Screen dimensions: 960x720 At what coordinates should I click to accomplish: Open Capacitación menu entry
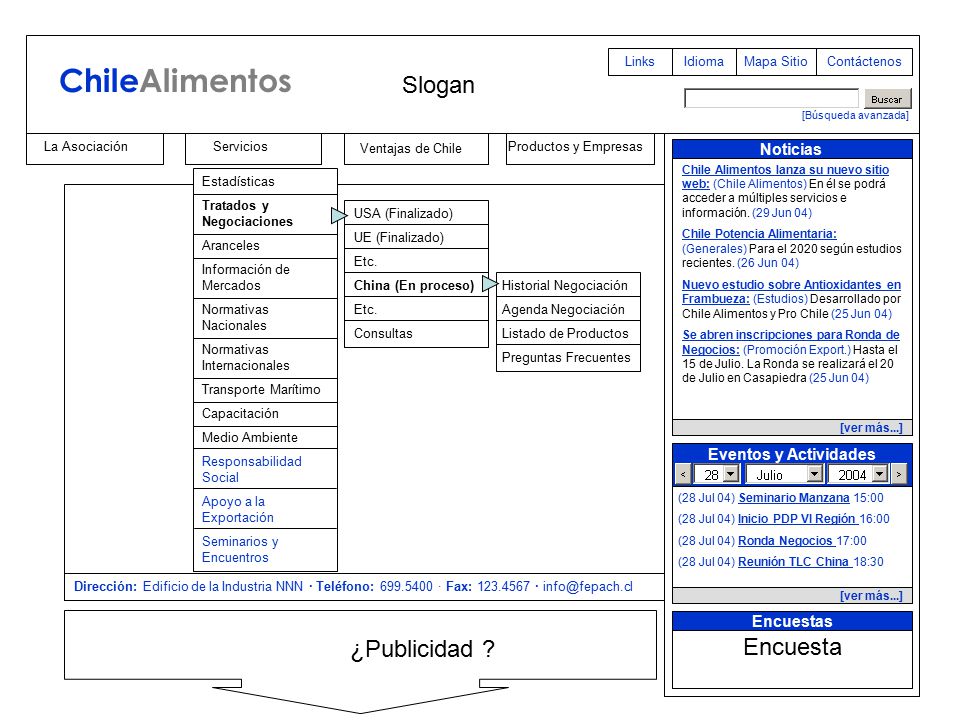265,414
